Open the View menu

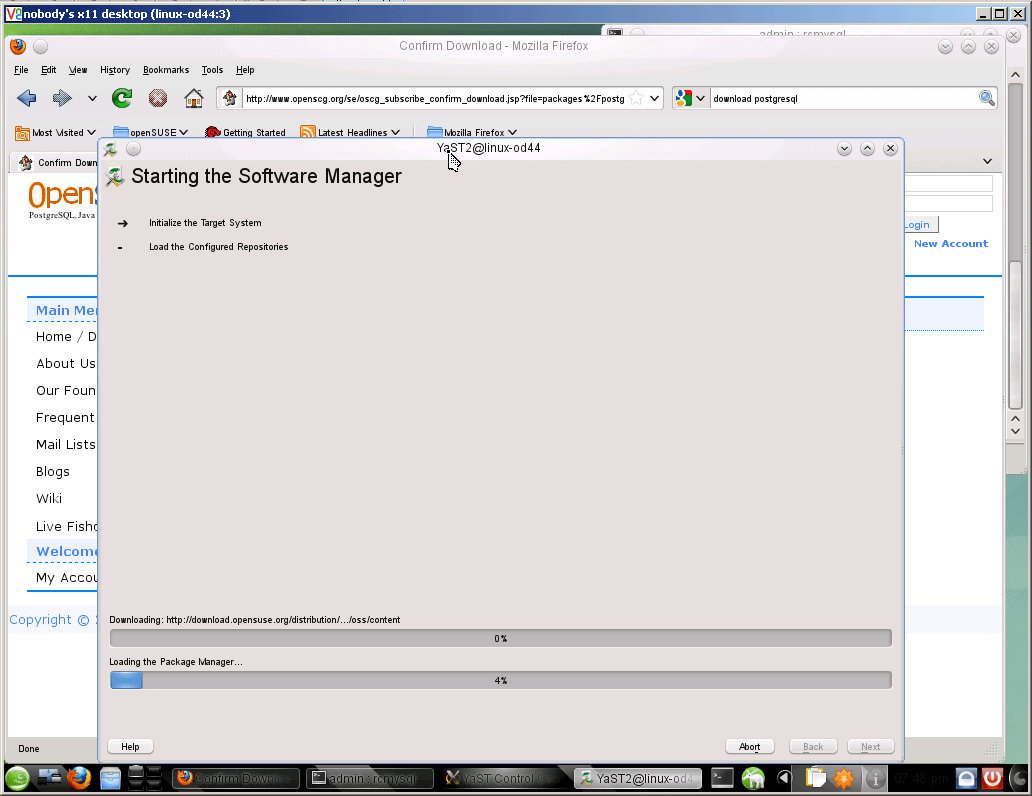point(78,70)
